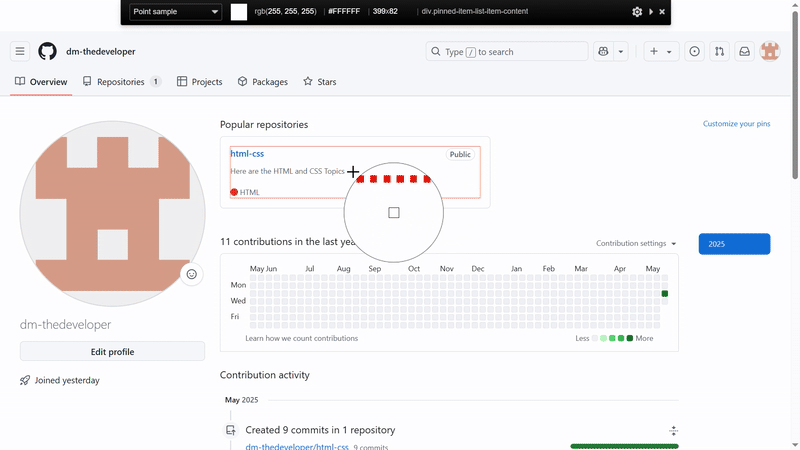800x450 pixels.
Task: Click the May 2025 timeline heading
Action: pos(241,400)
